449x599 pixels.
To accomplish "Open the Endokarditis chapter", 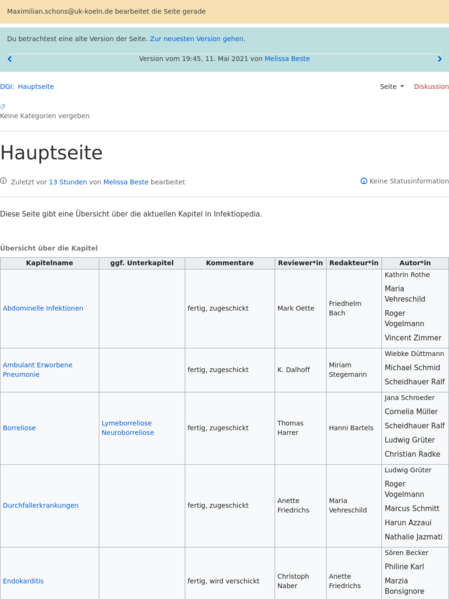I will click(x=23, y=581).
